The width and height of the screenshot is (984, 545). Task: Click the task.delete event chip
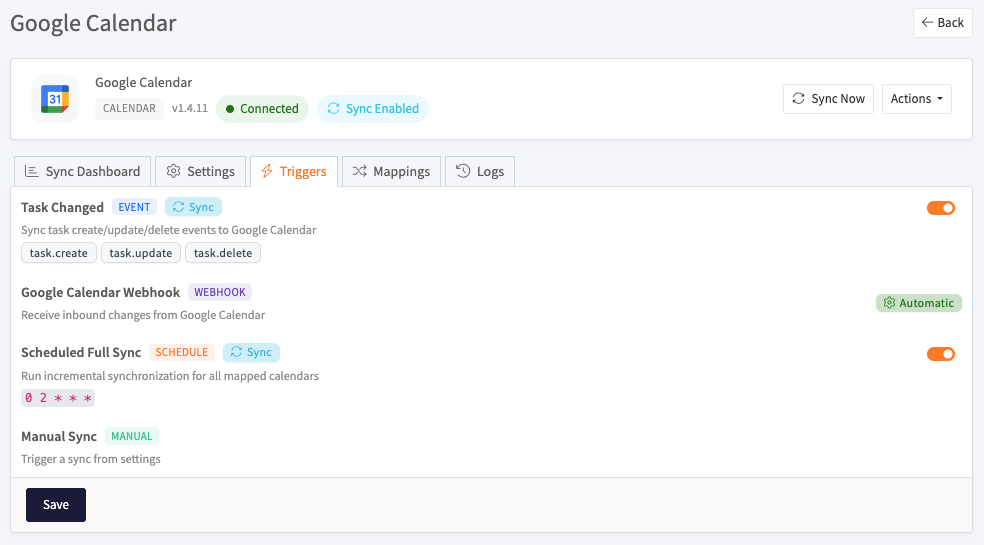click(223, 253)
